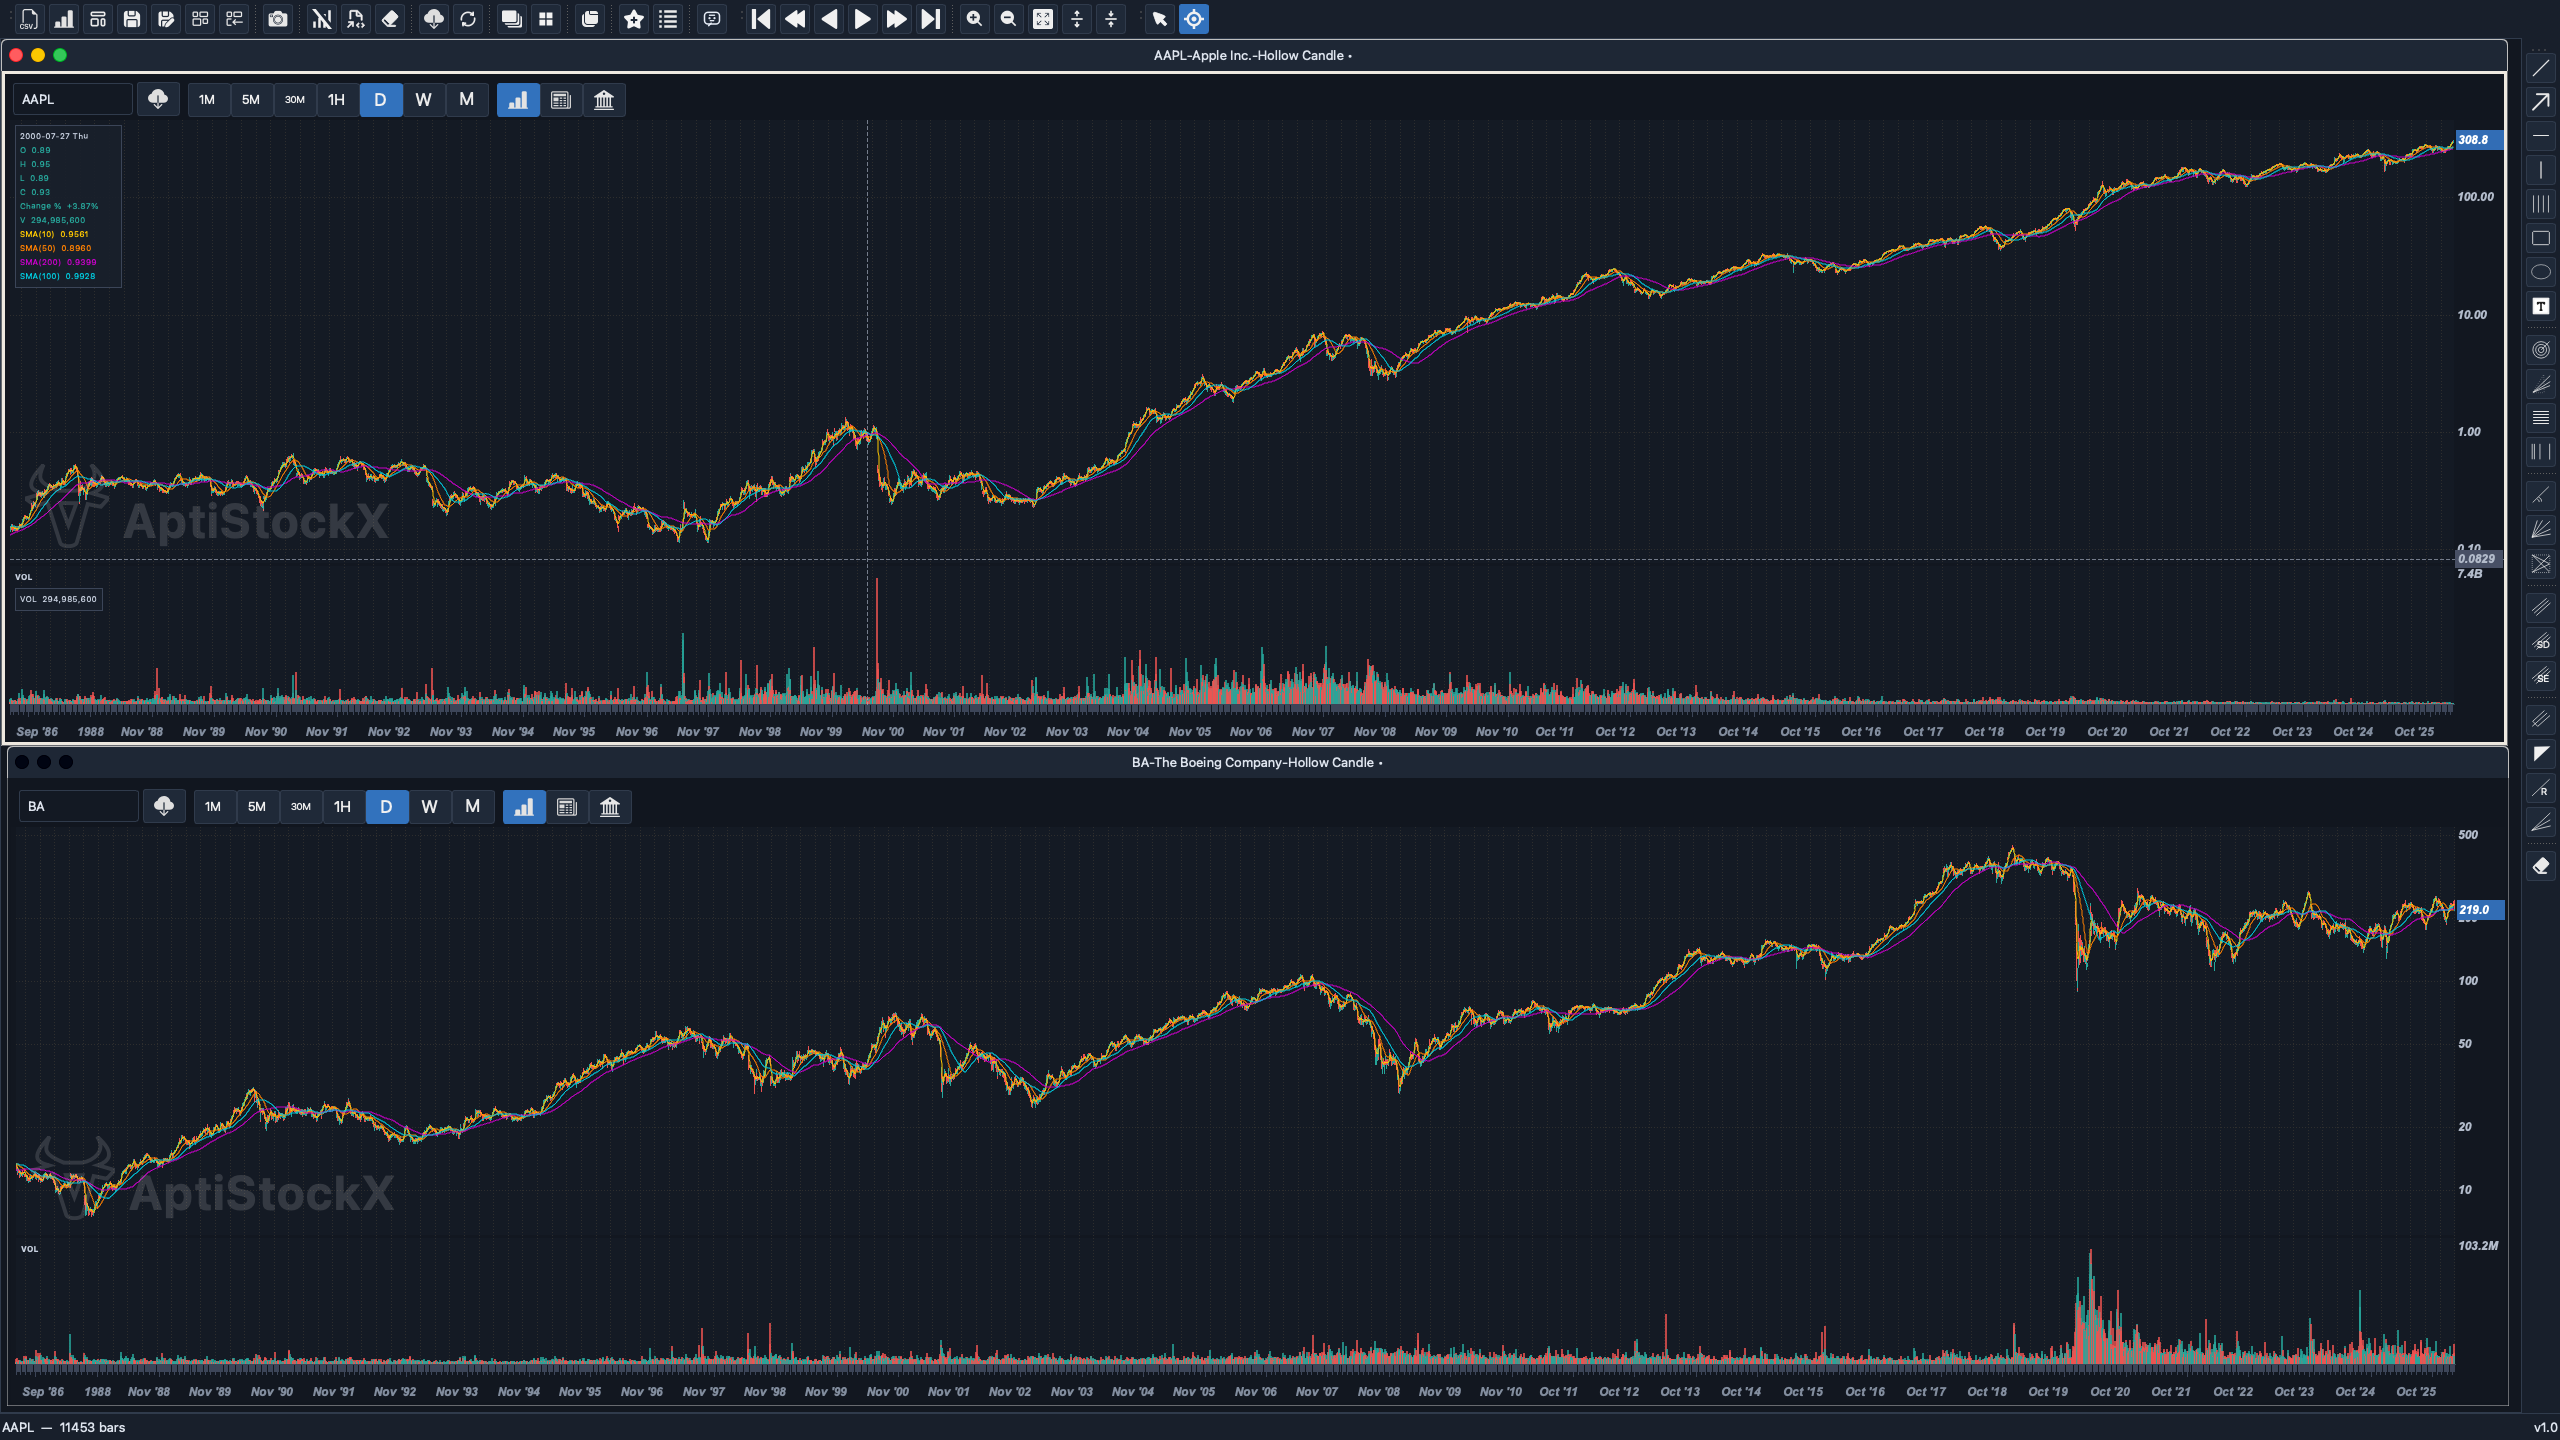Open the watchlist list icon
The height and width of the screenshot is (1440, 2560).
point(668,19)
